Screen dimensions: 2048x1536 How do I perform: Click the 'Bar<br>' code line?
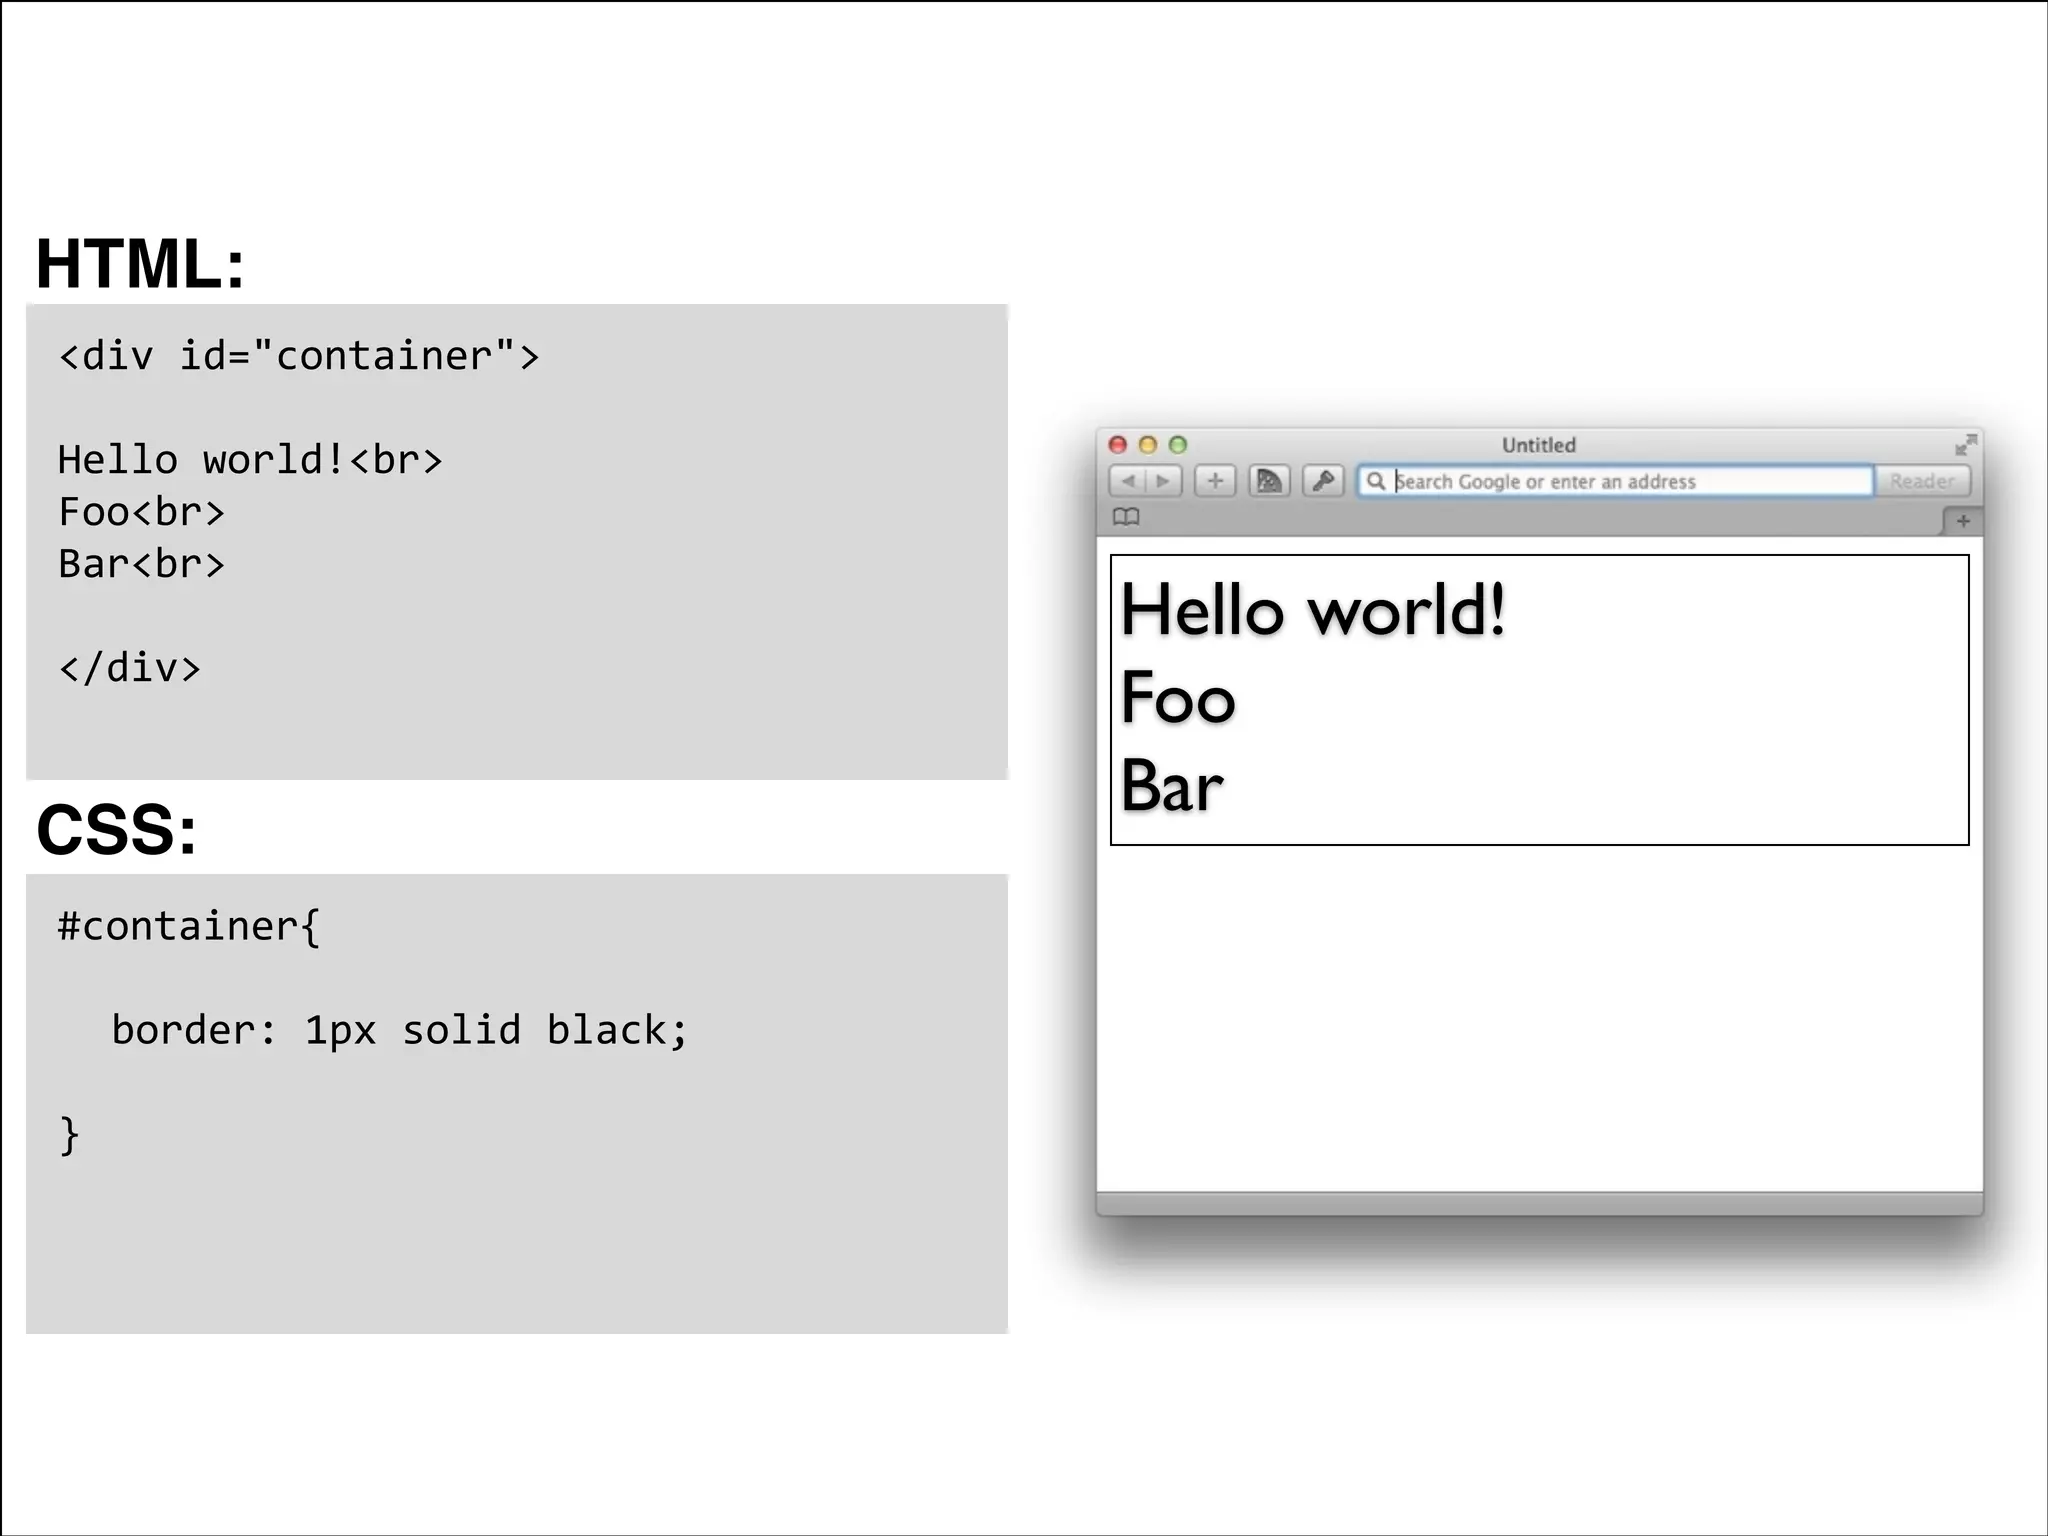(x=142, y=564)
